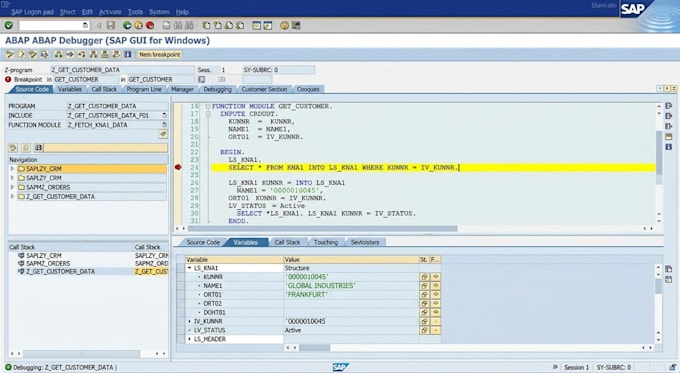Select the upper Variables tab
This screenshot has width=680, height=373.
pos(69,89)
